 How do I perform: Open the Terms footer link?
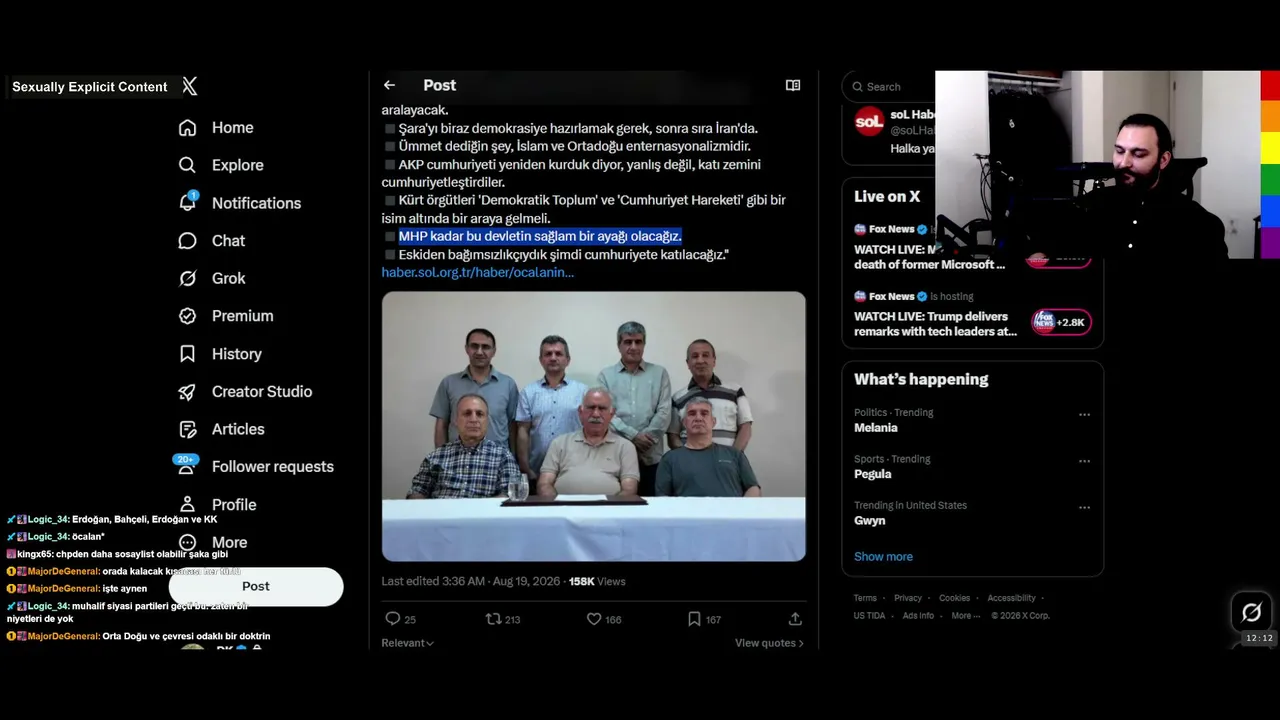click(x=865, y=598)
